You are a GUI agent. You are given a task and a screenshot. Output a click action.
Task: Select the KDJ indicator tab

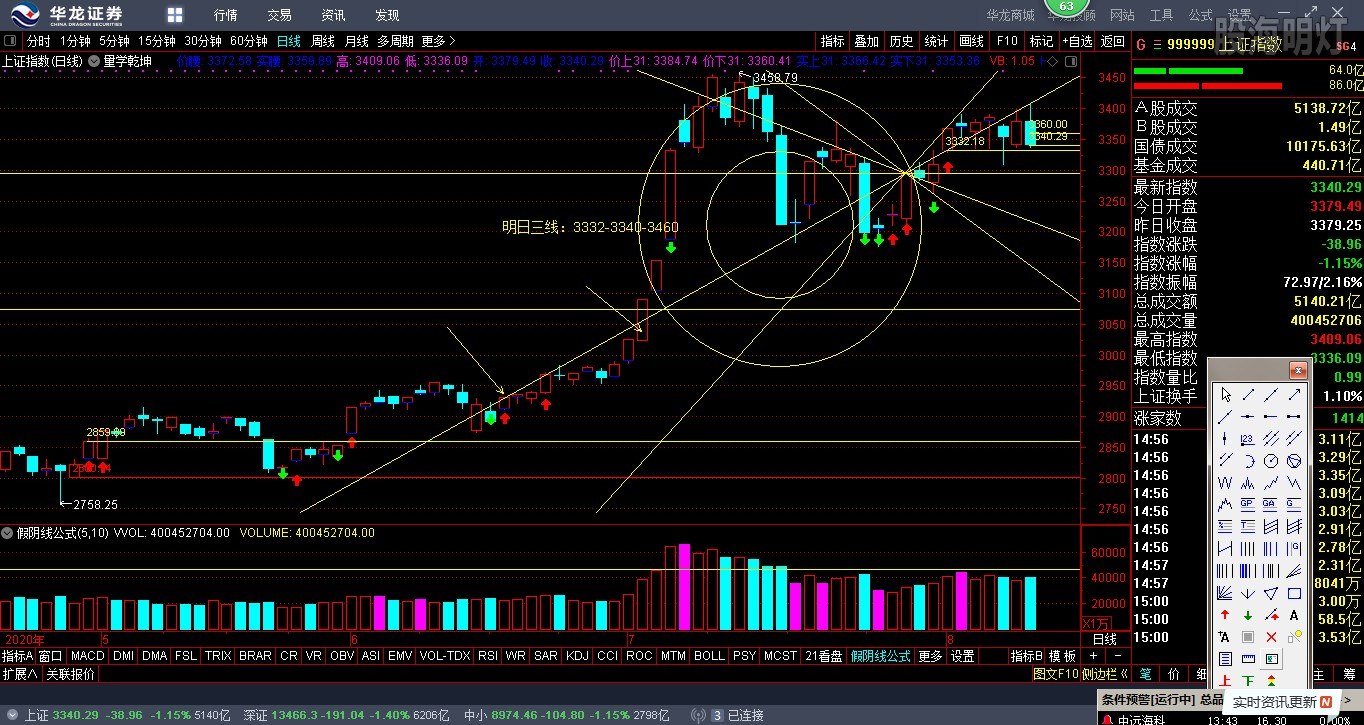(577, 656)
